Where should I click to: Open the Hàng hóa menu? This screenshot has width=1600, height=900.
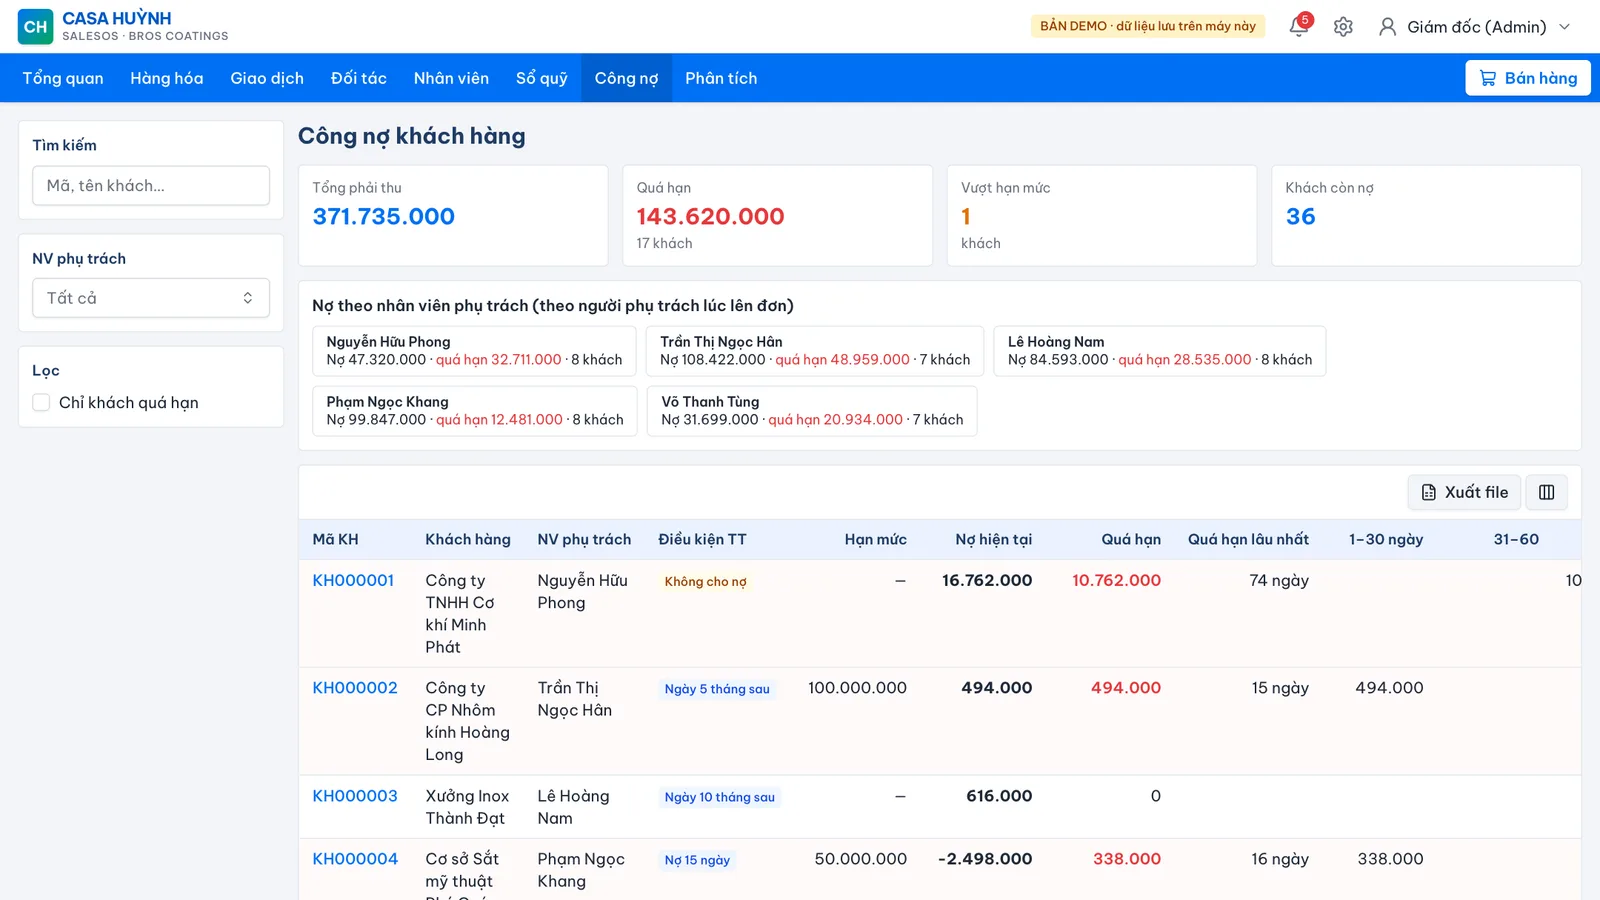(167, 78)
